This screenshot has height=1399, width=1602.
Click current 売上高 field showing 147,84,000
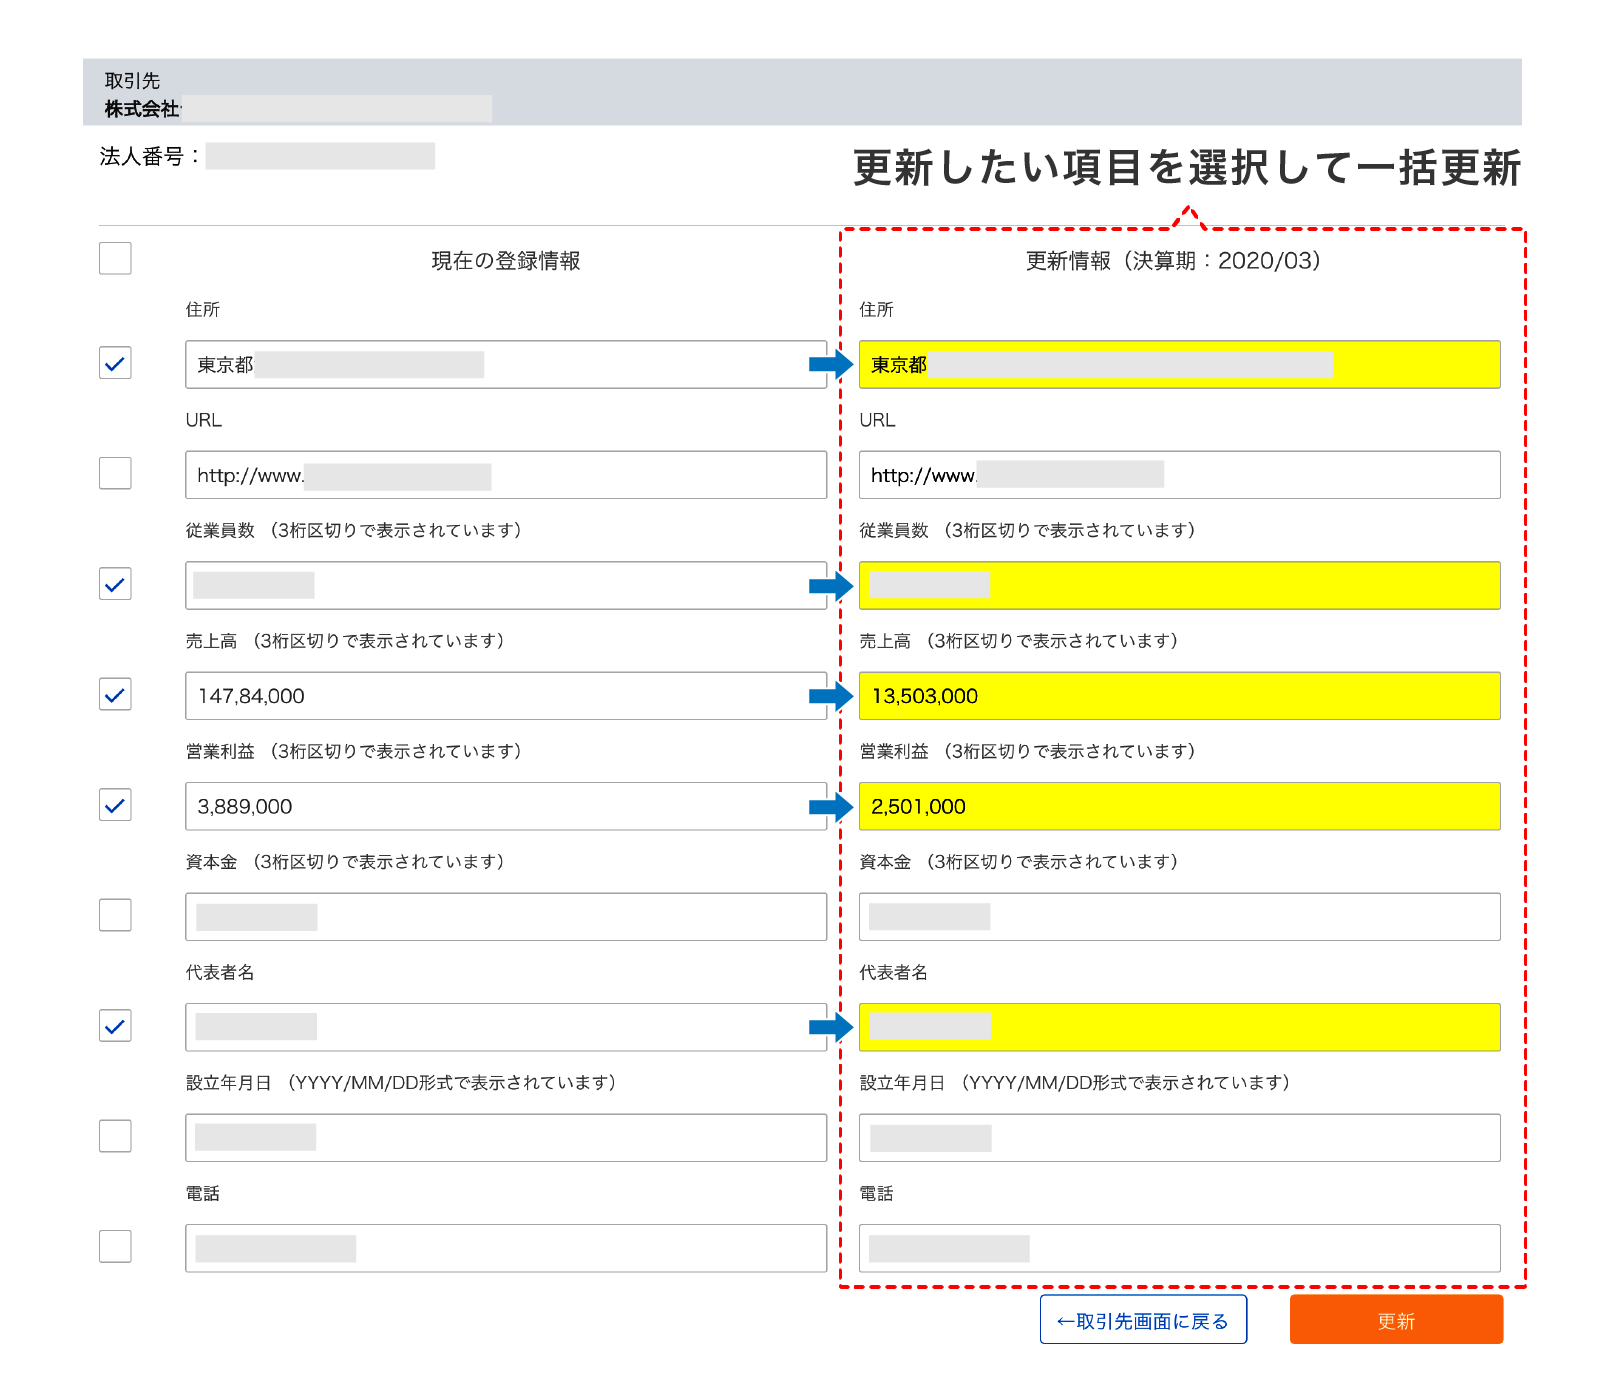(506, 696)
